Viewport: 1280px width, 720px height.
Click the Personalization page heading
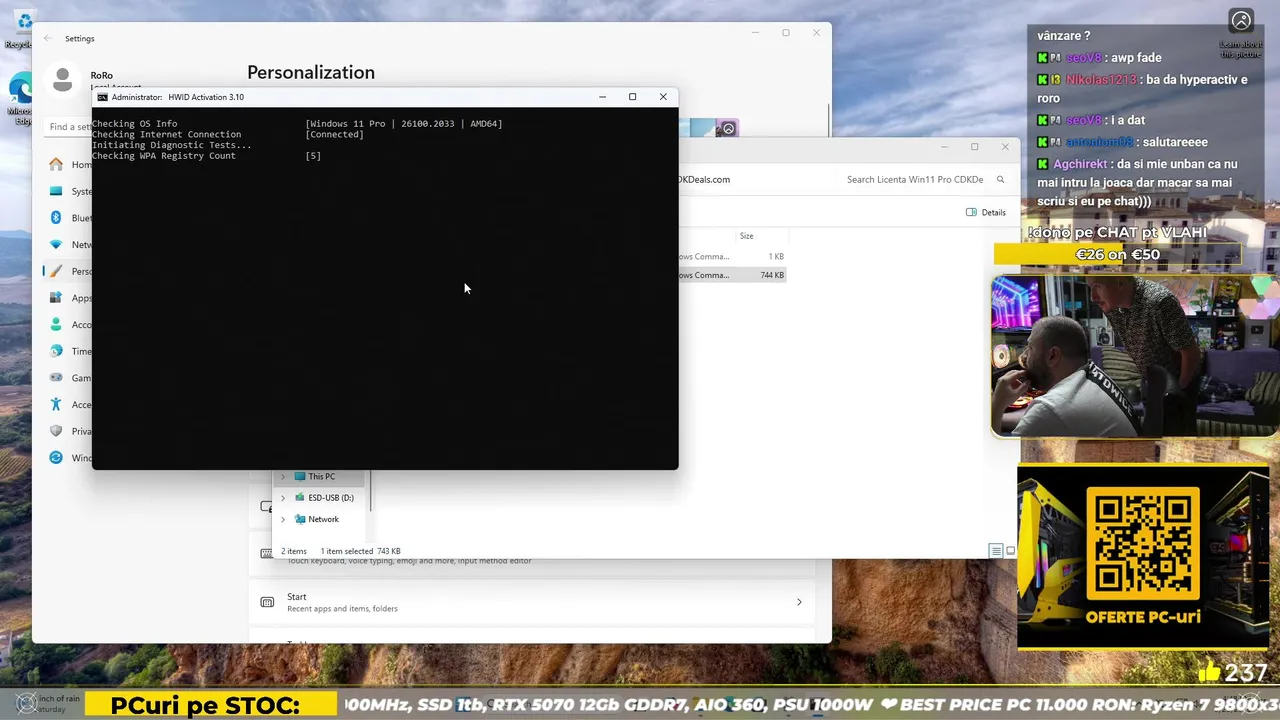point(311,72)
